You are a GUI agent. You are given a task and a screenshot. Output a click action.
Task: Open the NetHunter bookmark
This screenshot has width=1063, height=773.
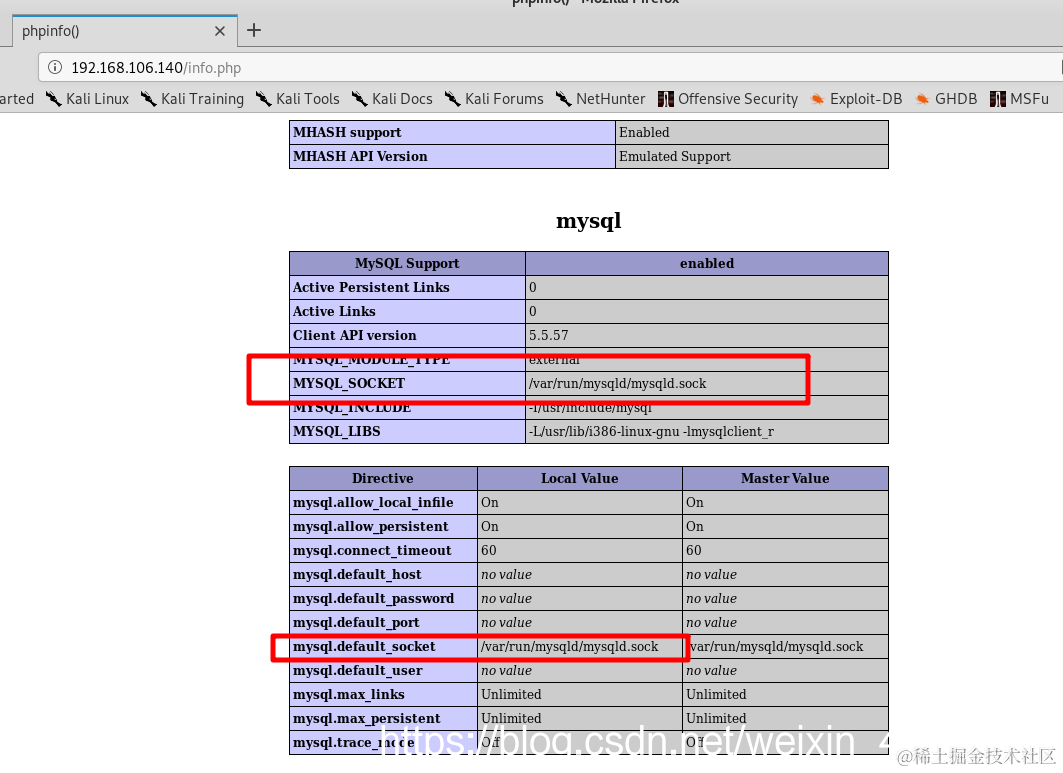click(x=601, y=99)
